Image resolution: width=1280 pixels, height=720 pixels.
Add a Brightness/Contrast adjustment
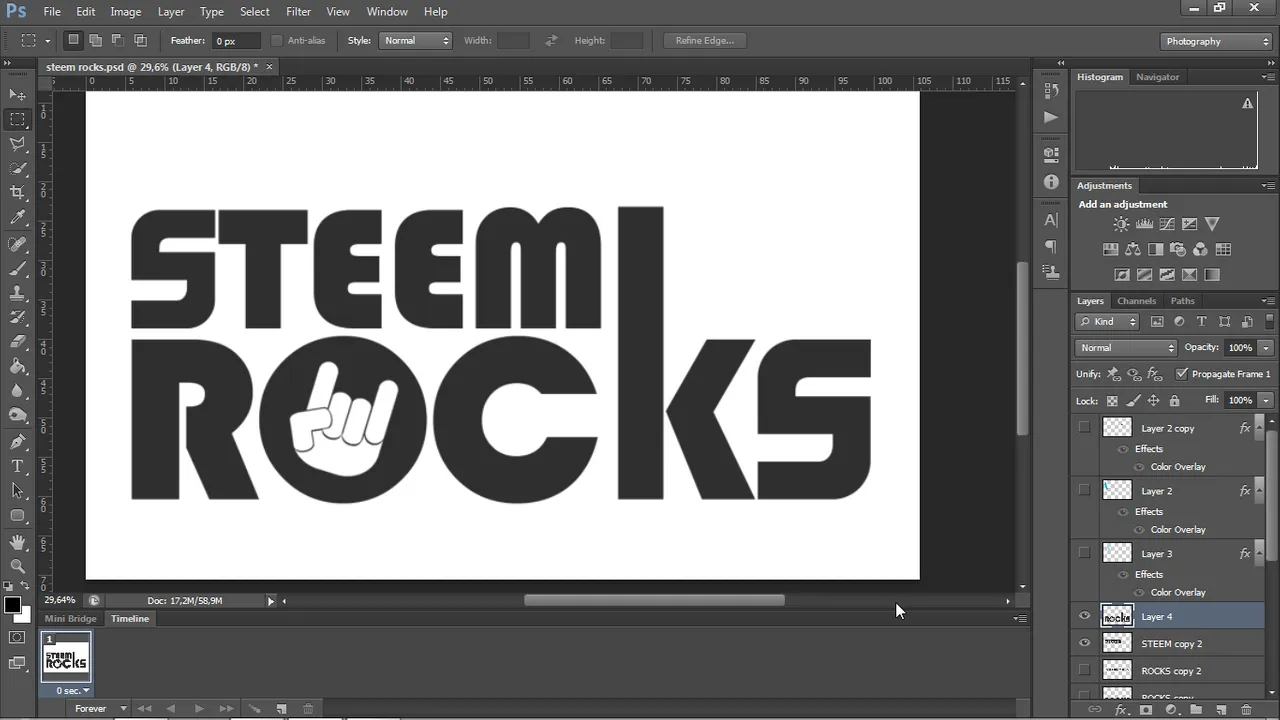click(x=1121, y=224)
